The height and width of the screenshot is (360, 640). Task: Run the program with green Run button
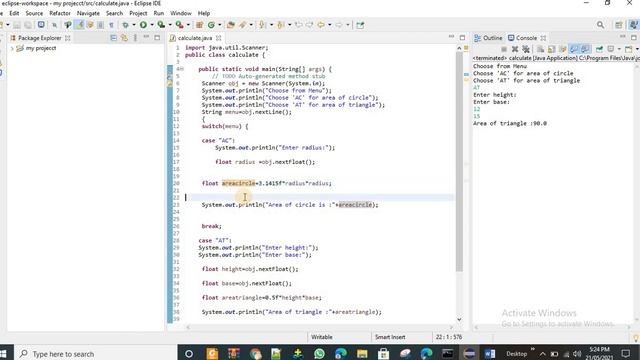[x=143, y=25]
